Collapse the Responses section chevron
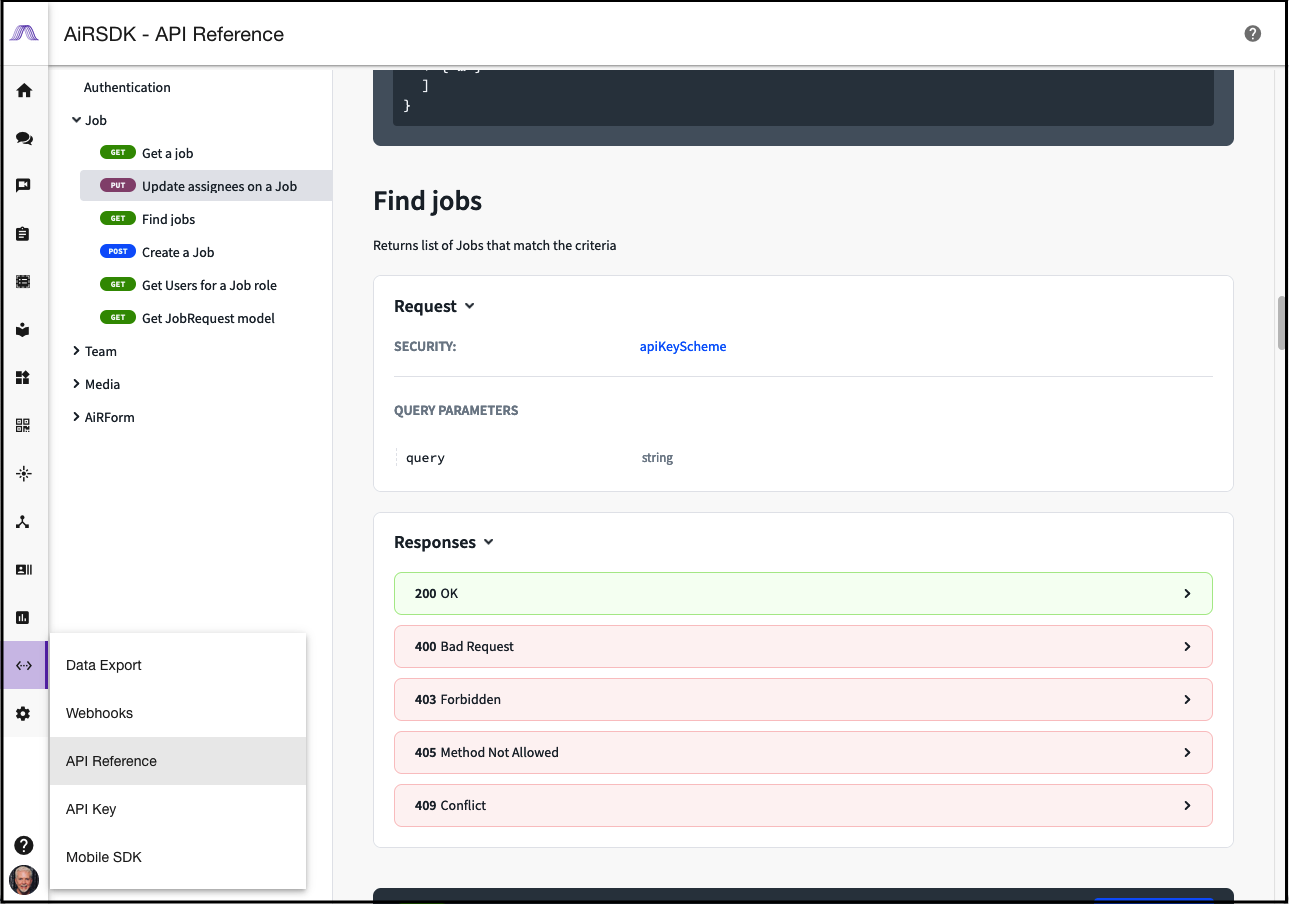 click(x=489, y=543)
